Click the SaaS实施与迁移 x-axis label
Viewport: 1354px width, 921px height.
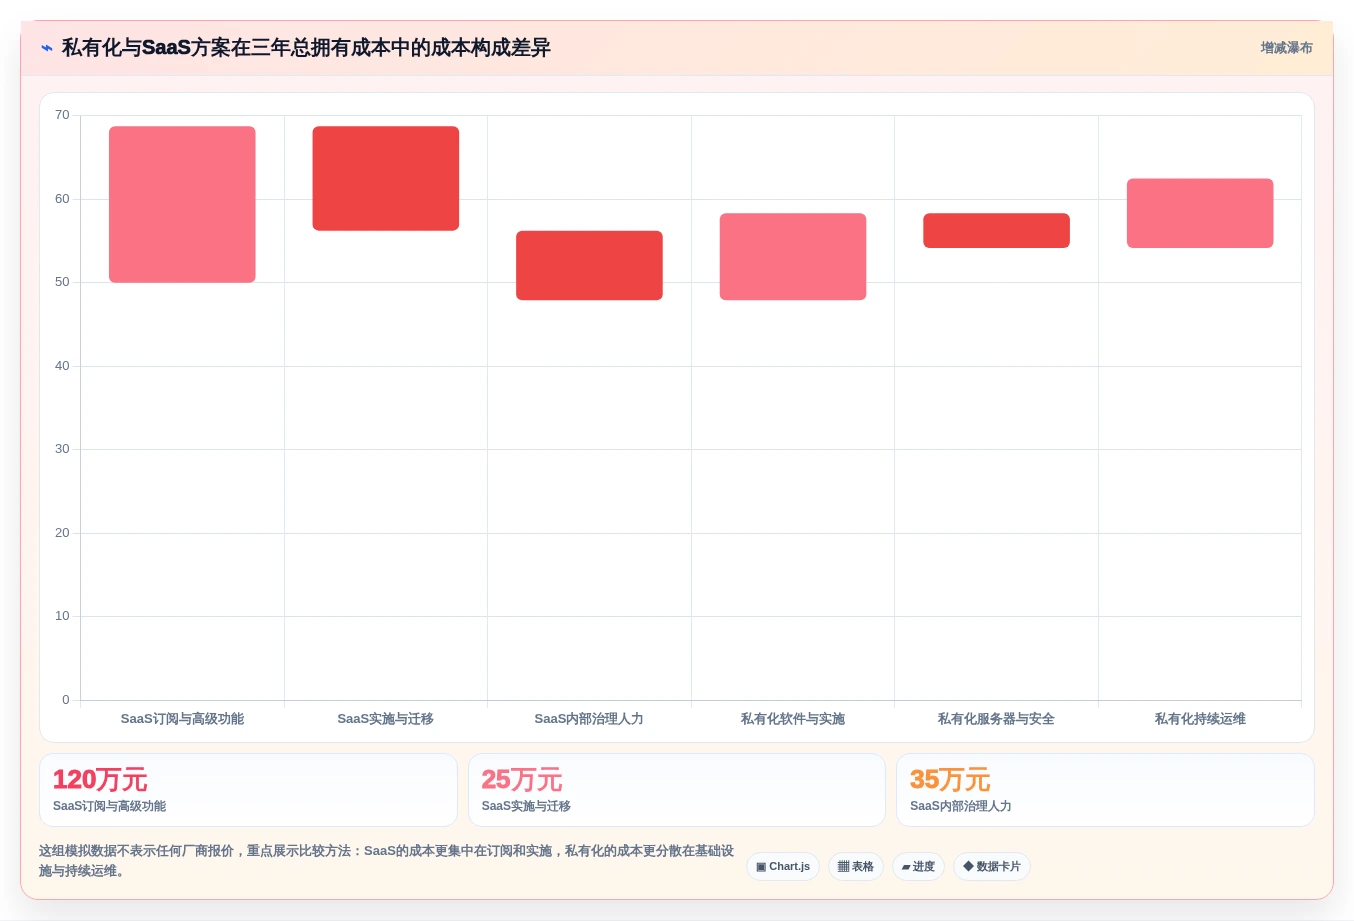pyautogui.click(x=386, y=719)
